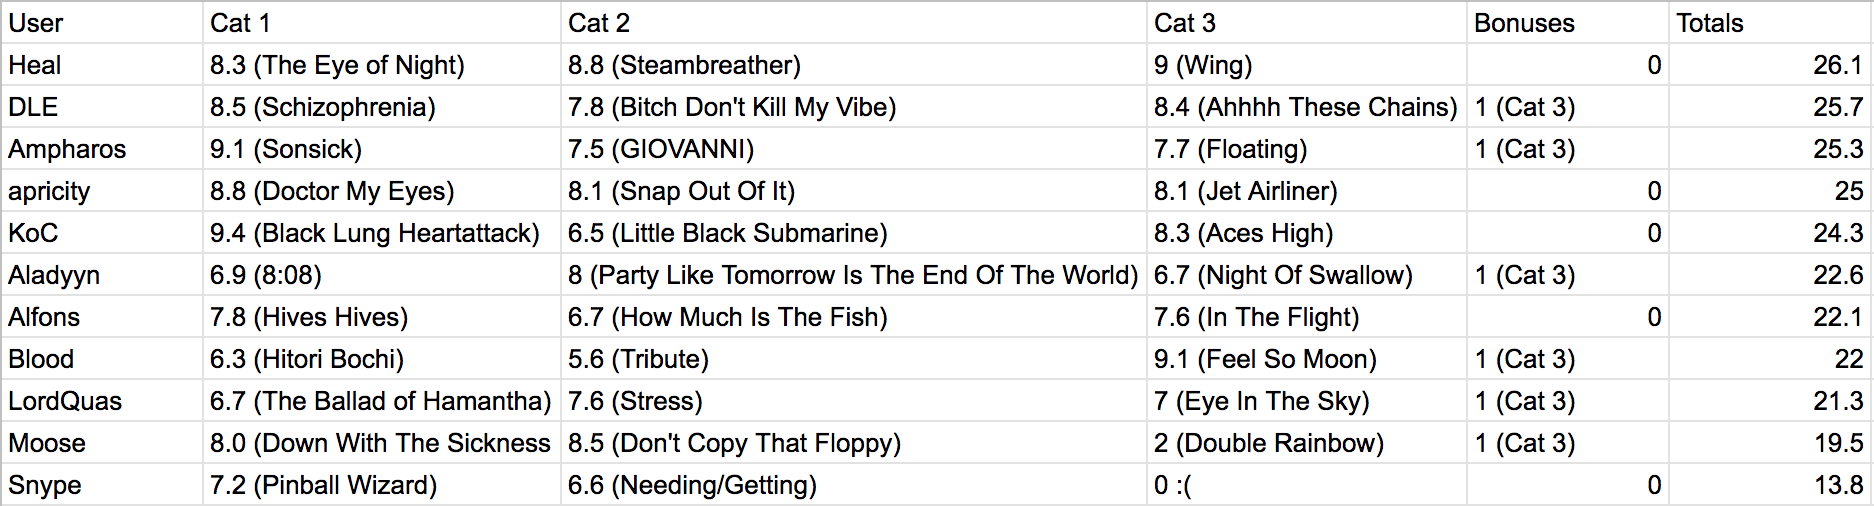Select the Heal total cell '26.1'

[x=1769, y=64]
